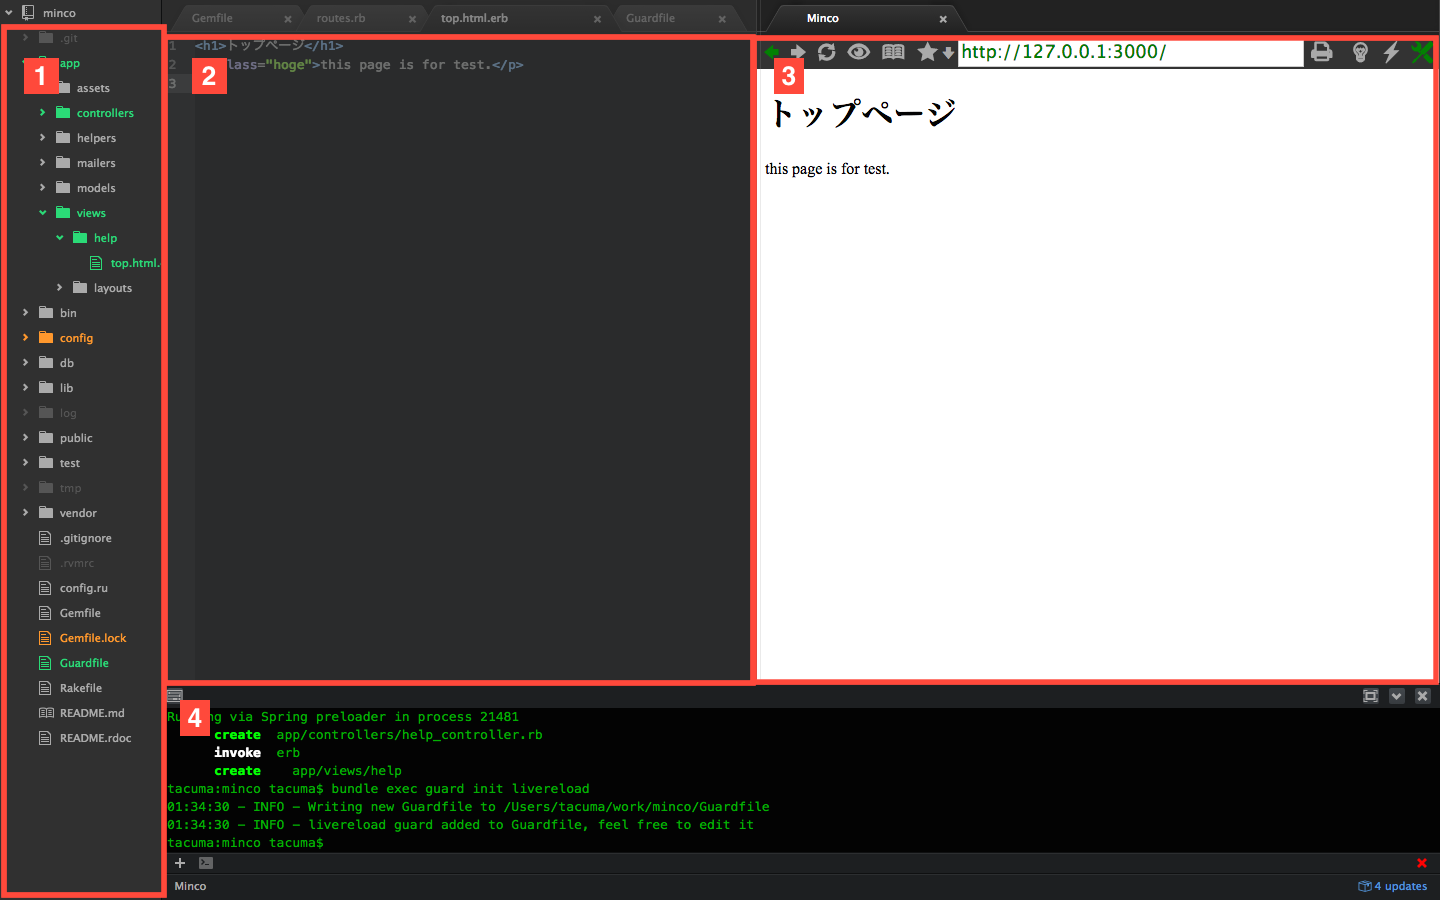
Task: Click the keyboard icon above terminal
Action: [175, 696]
